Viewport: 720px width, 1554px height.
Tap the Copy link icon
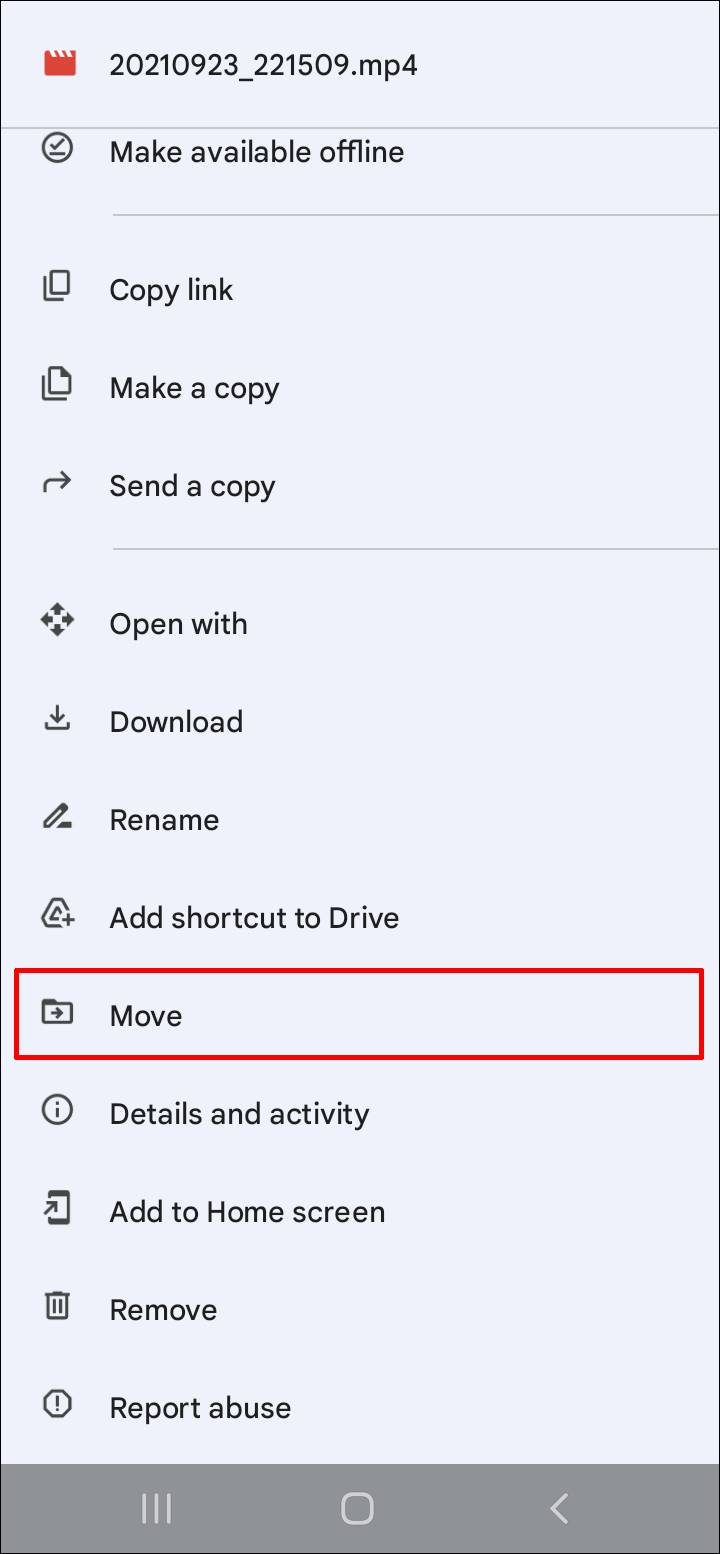57,287
